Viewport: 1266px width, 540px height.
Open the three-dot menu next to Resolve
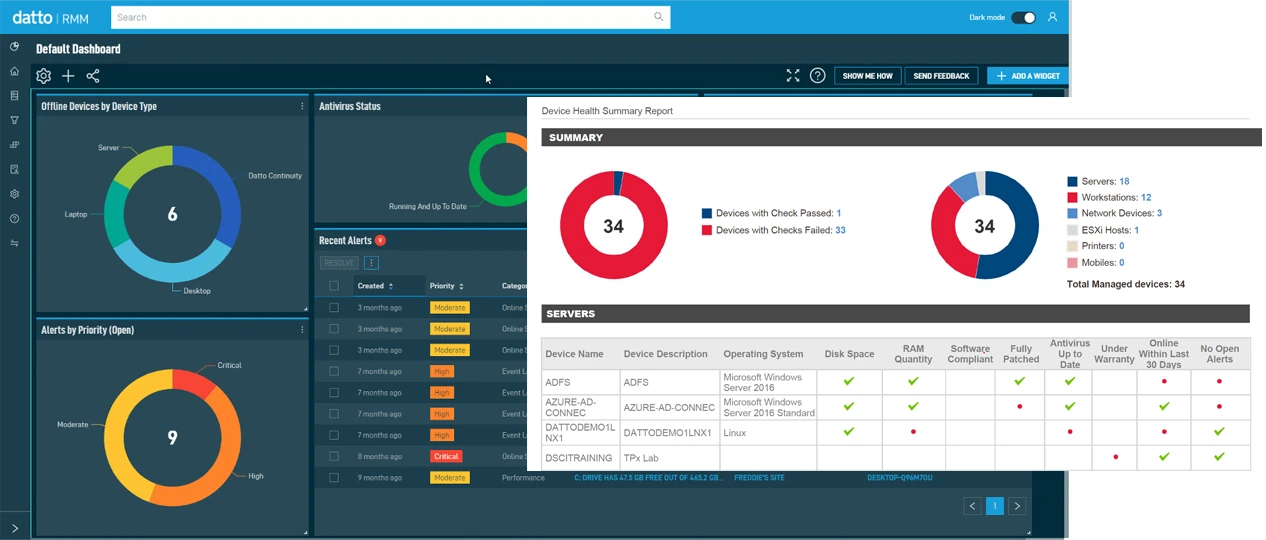371,263
